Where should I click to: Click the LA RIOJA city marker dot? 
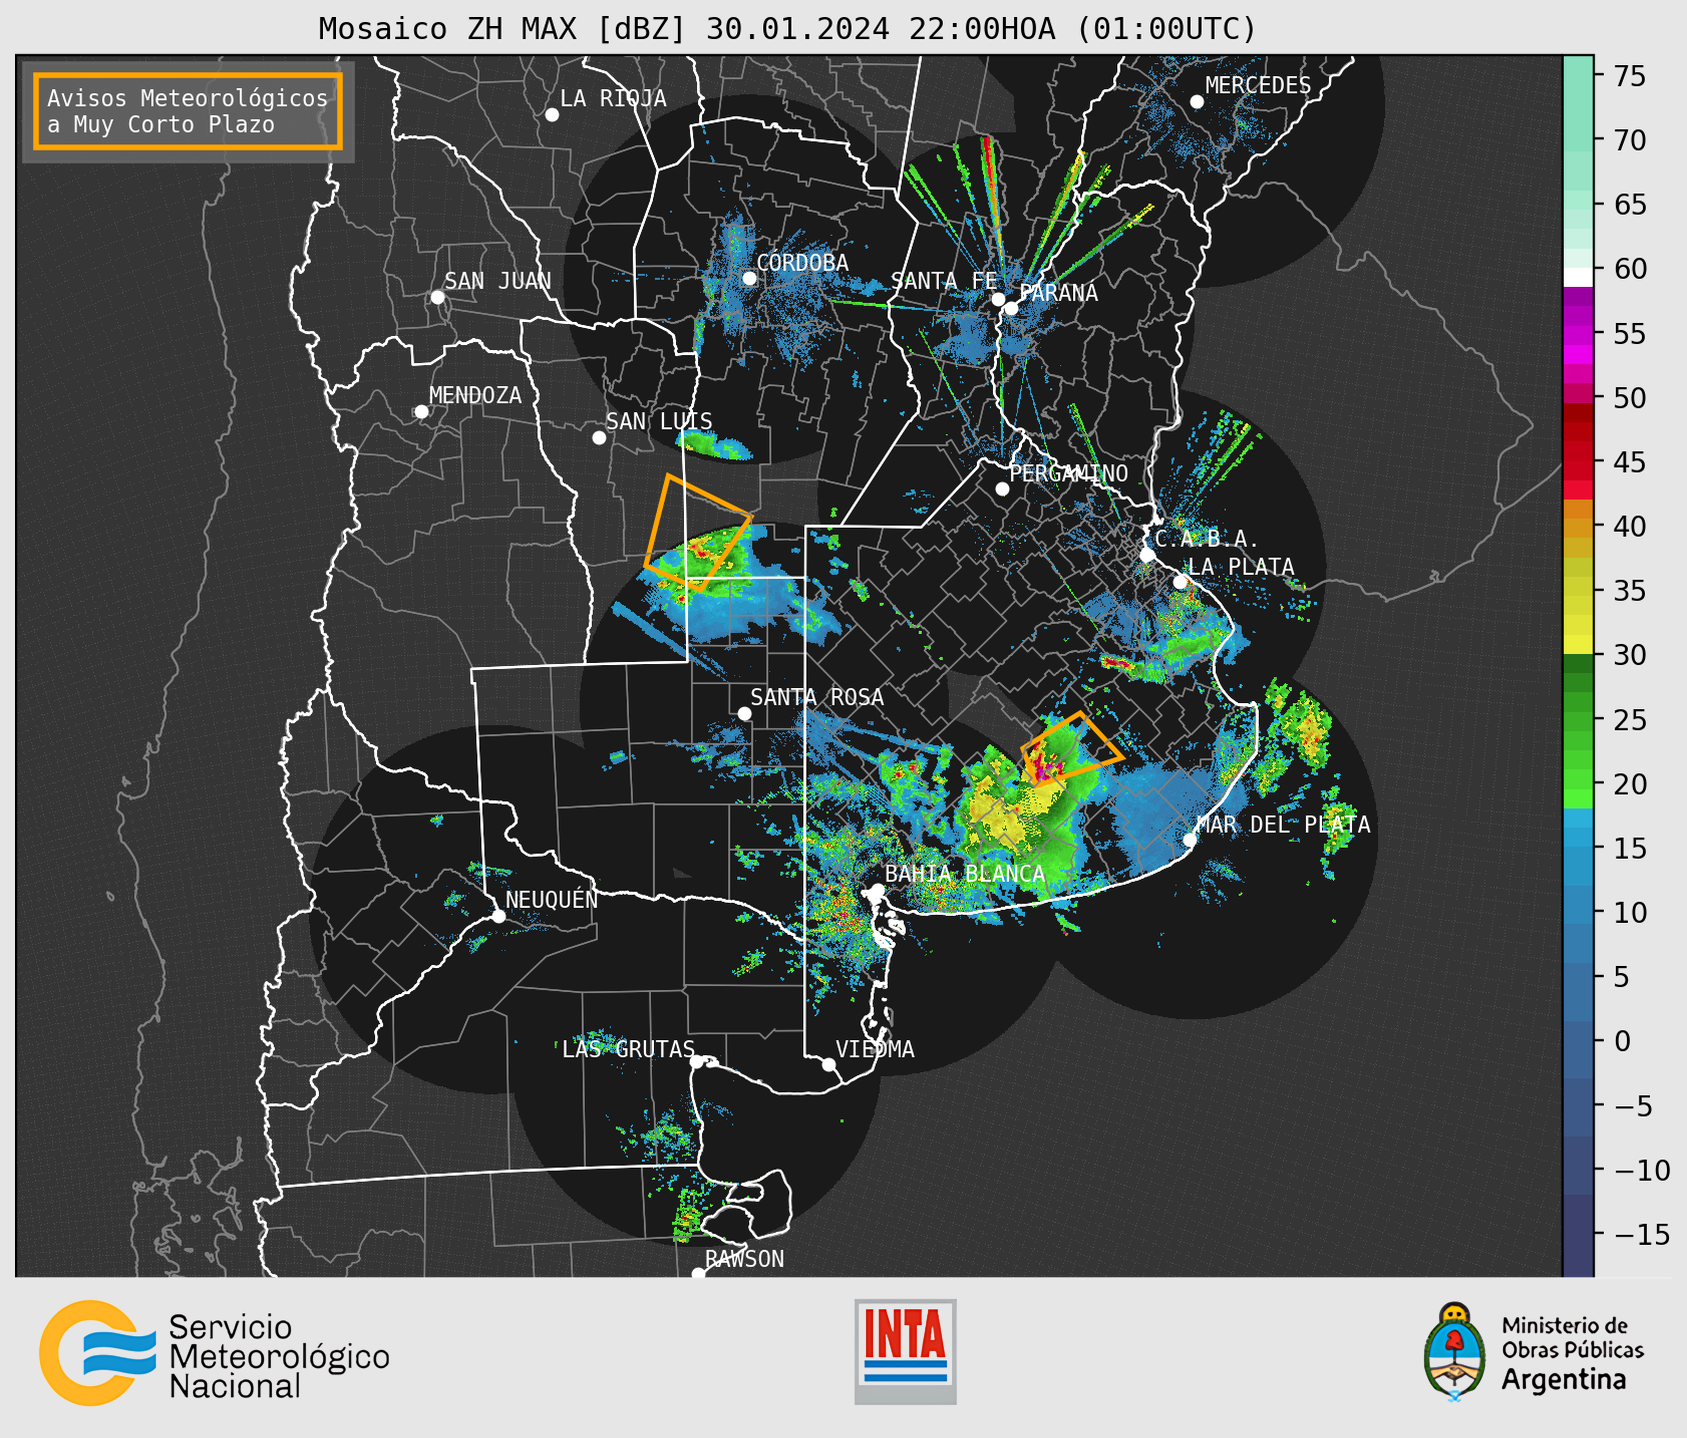coord(552,115)
